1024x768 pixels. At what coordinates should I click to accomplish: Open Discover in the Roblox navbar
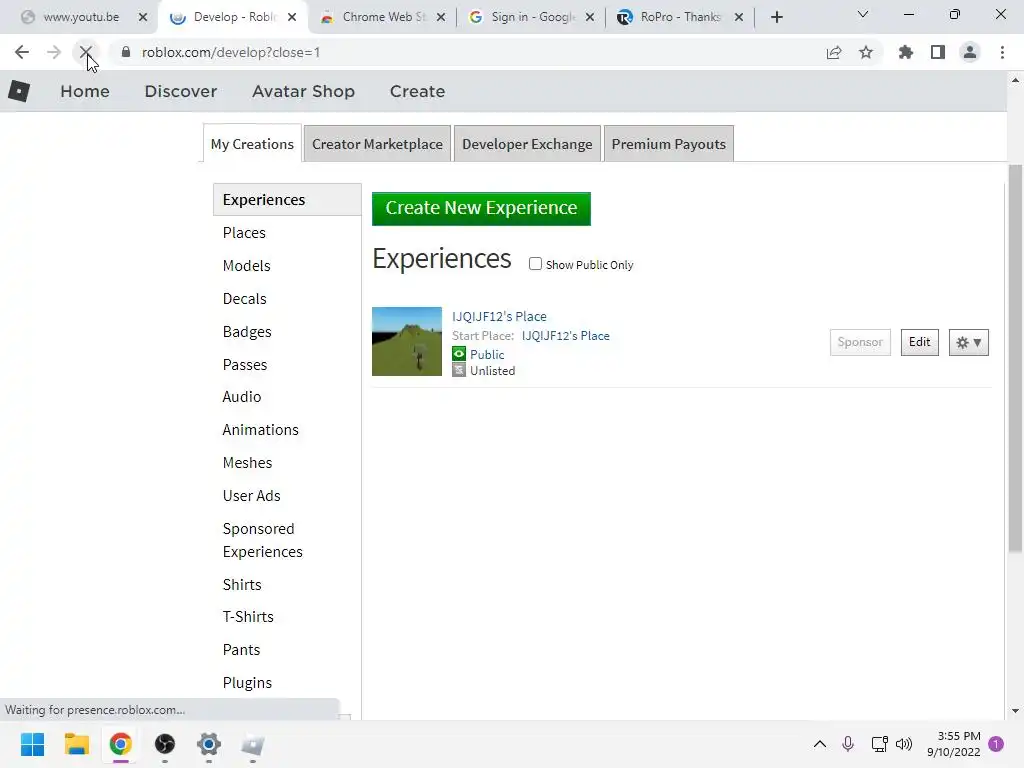click(181, 91)
